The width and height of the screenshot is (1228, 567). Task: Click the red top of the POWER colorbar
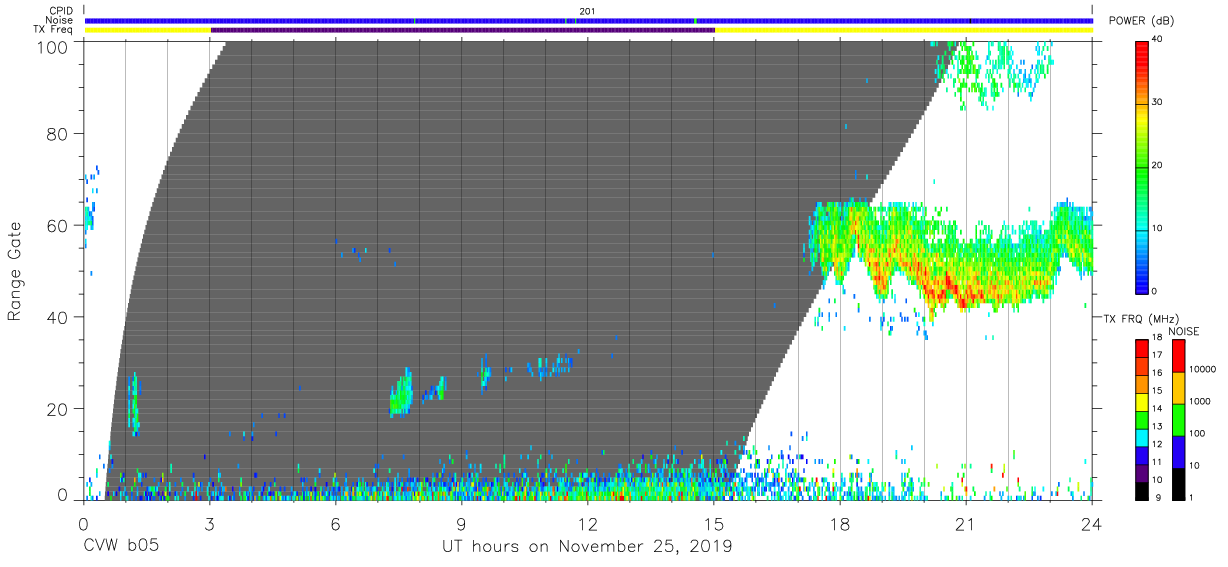pos(1142,48)
